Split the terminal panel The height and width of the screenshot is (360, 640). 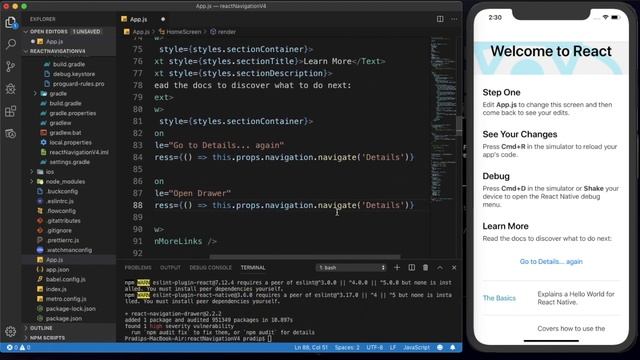point(411,267)
